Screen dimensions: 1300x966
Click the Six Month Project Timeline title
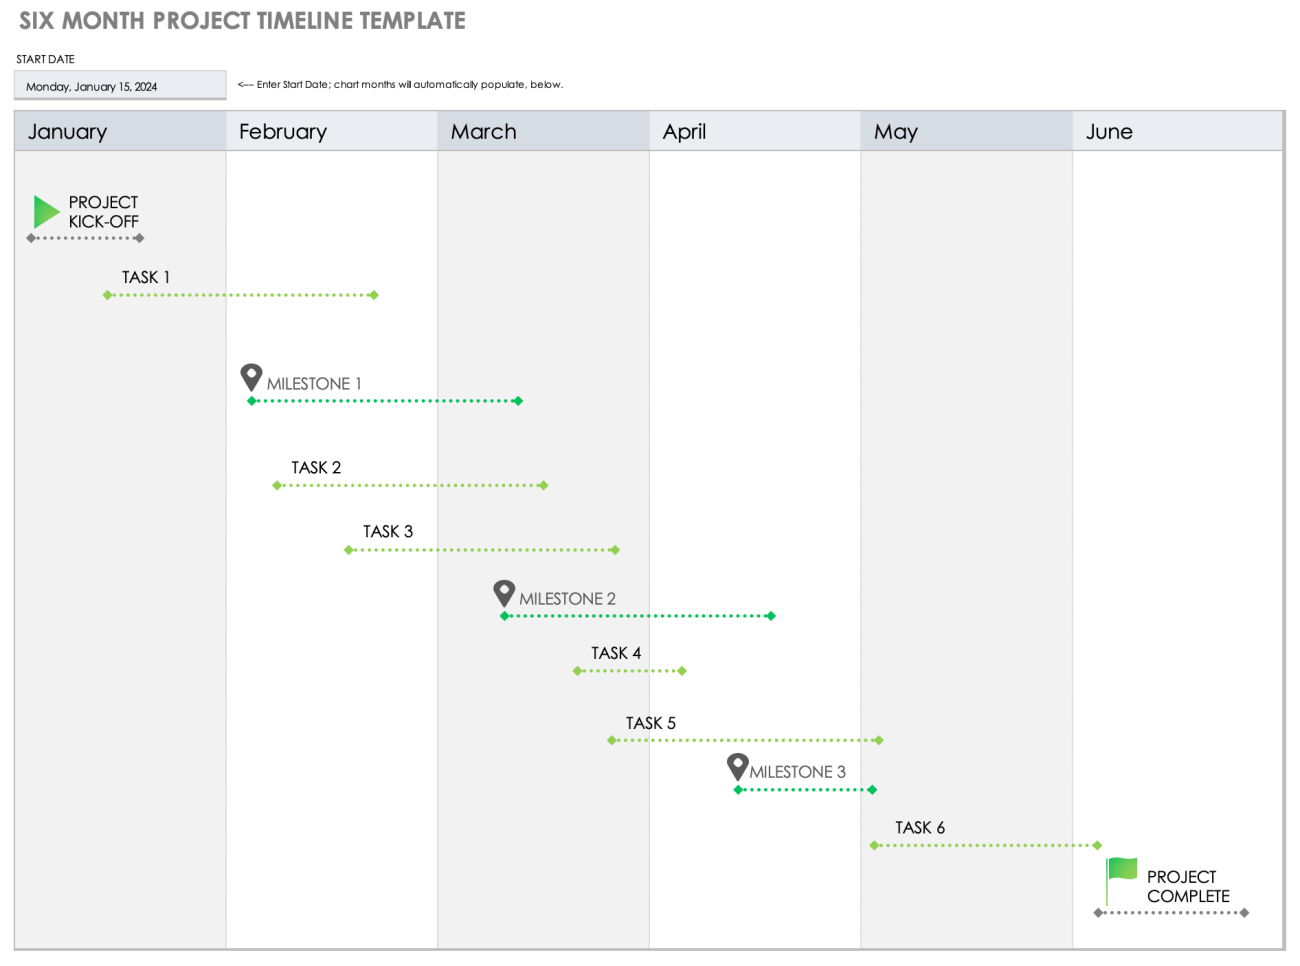click(242, 21)
